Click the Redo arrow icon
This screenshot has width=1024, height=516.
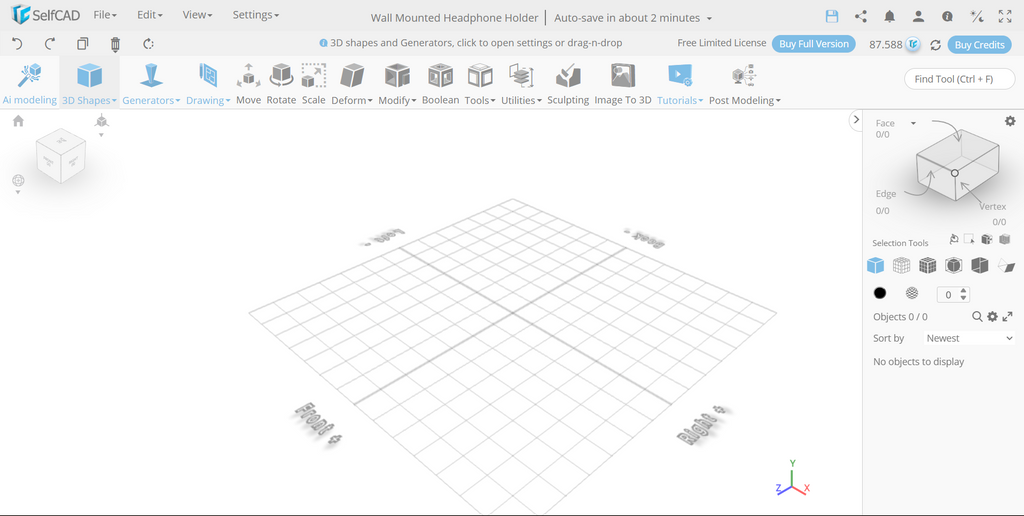[x=50, y=44]
